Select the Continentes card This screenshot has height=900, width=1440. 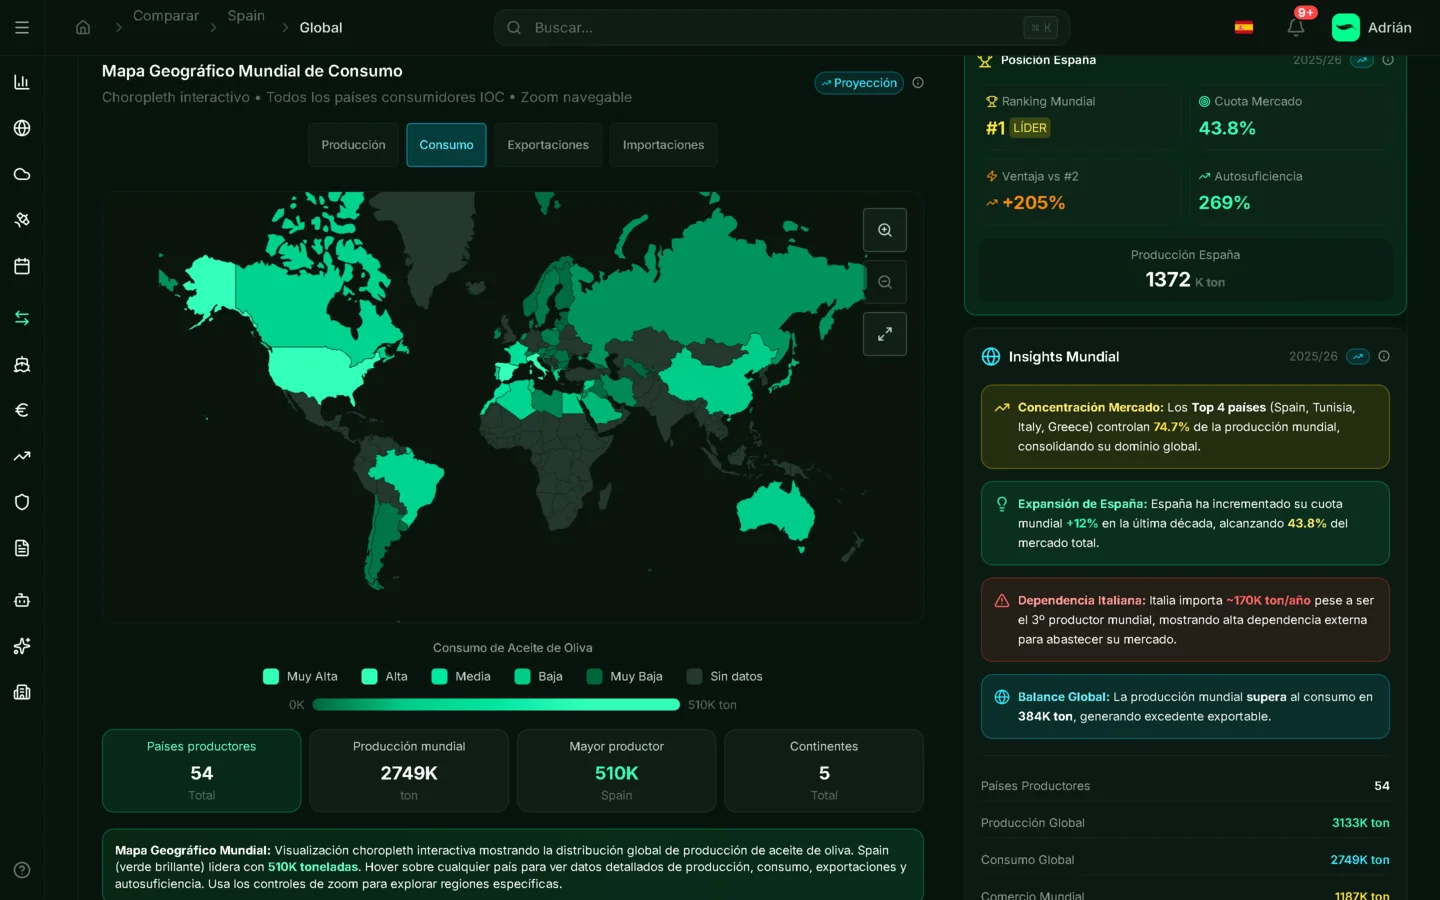pyautogui.click(x=824, y=771)
